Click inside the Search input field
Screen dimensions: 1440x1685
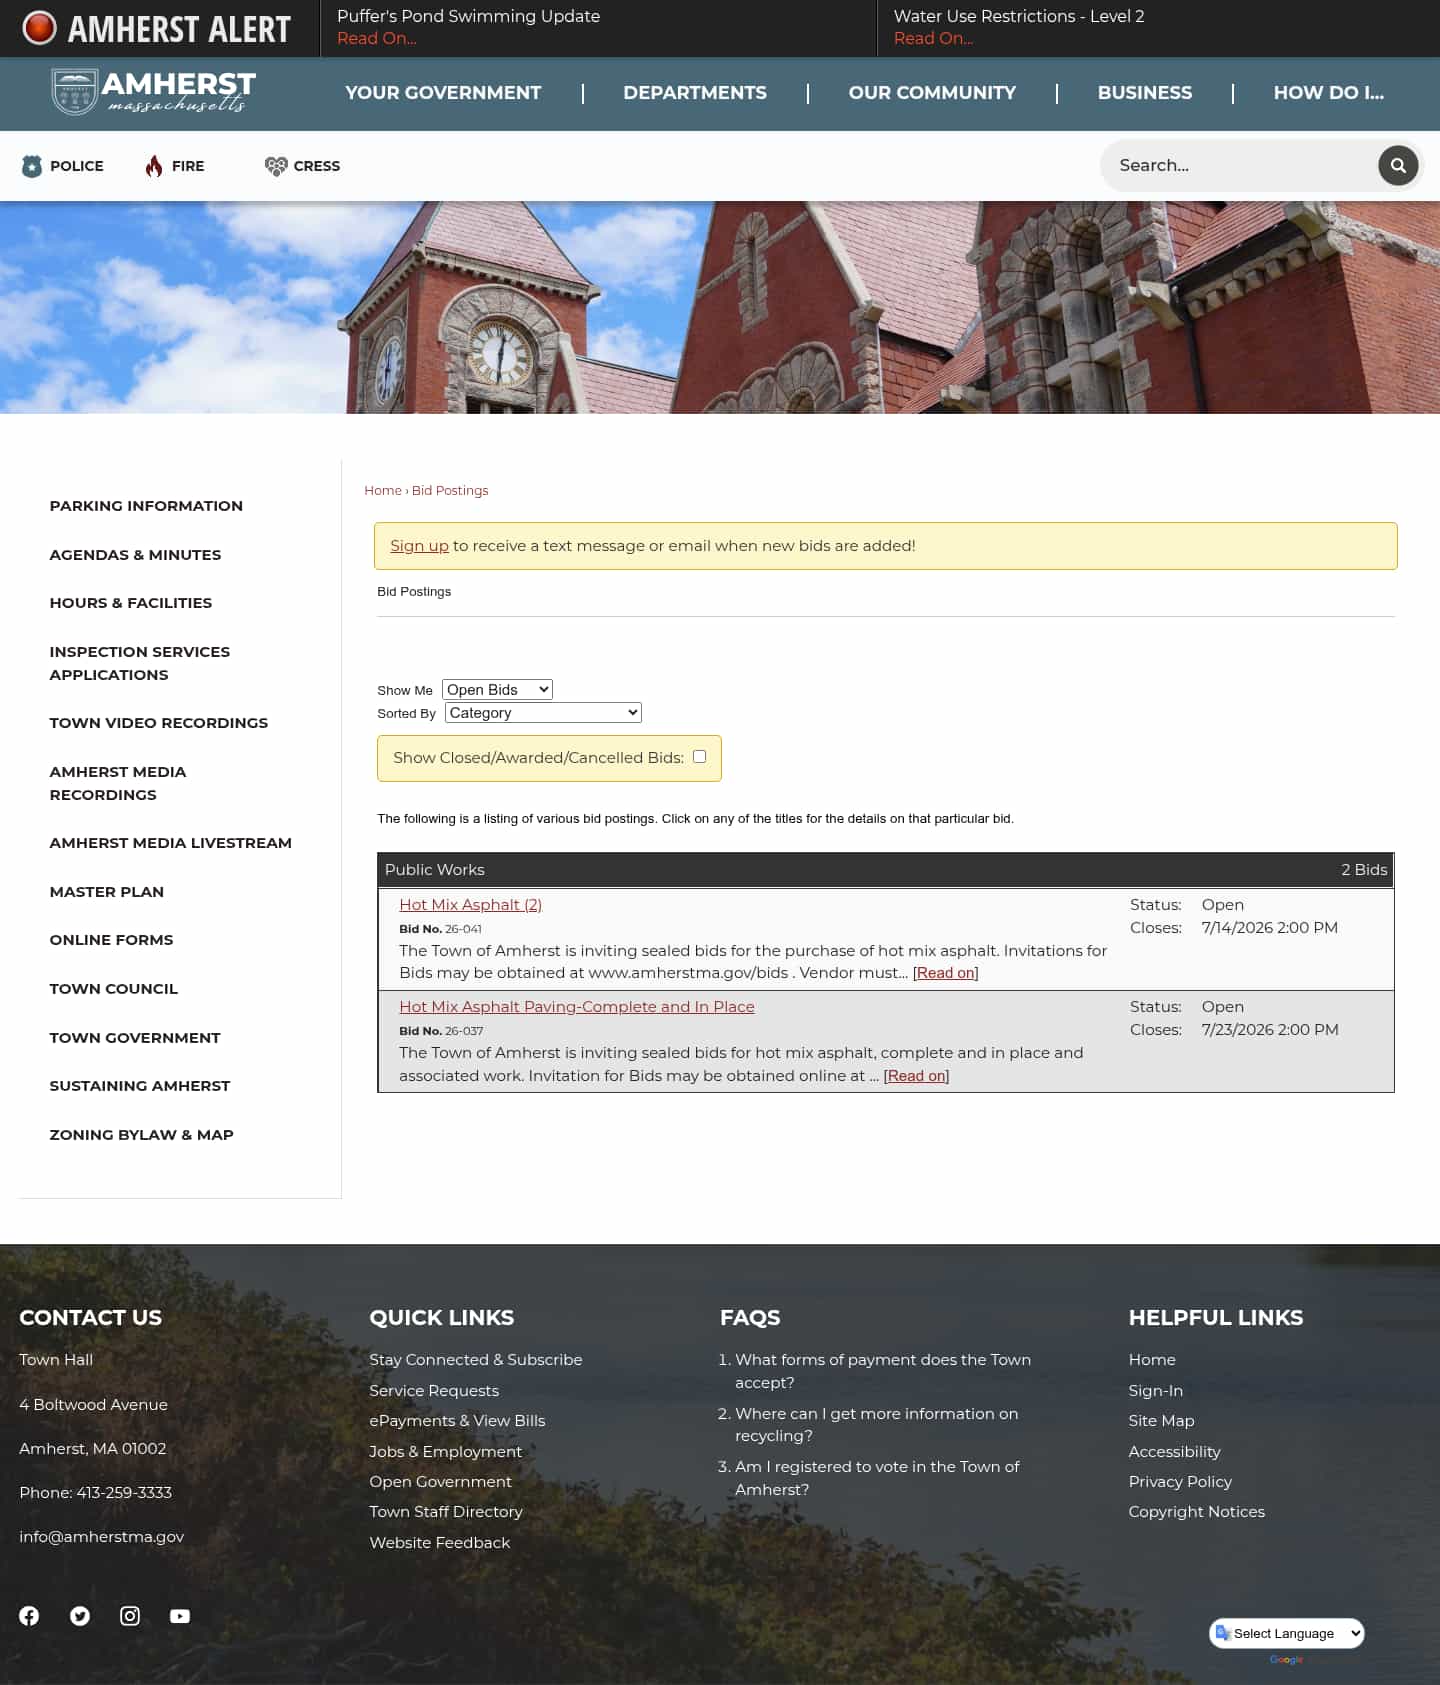tap(1240, 165)
